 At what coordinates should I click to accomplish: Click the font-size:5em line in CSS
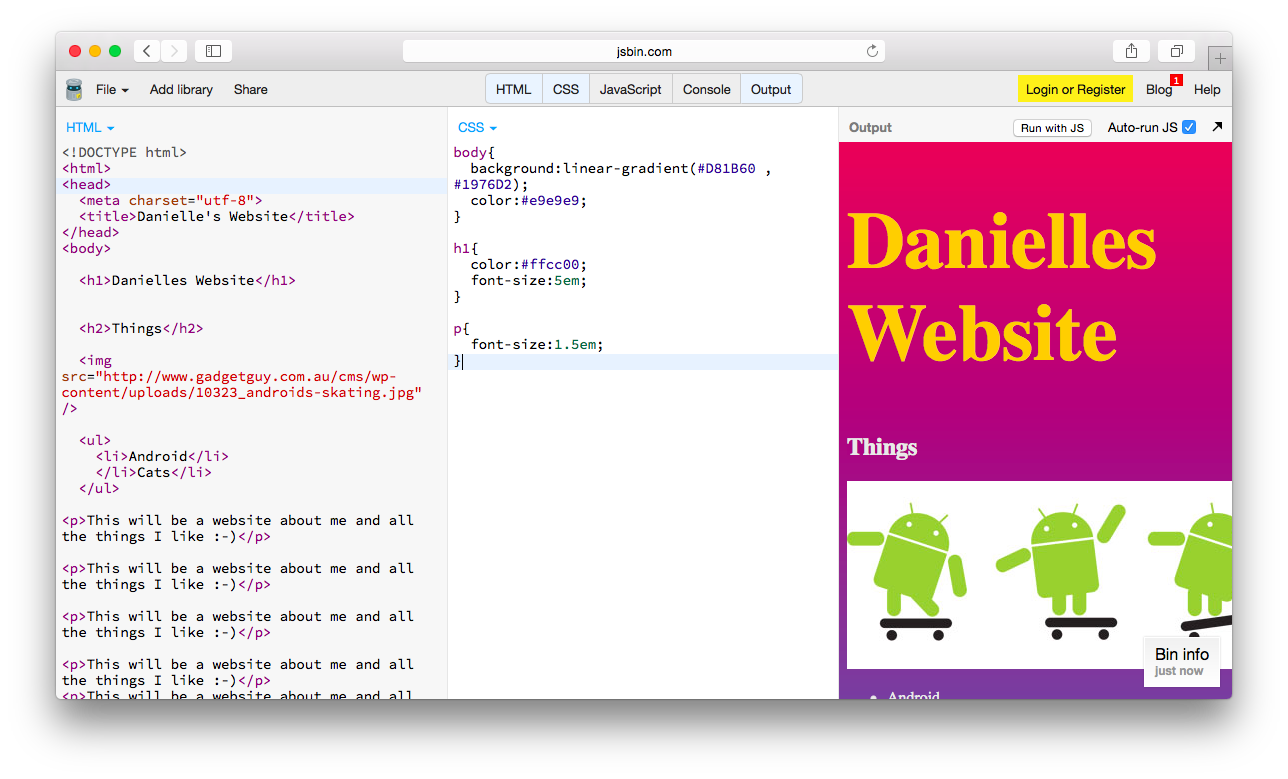tap(529, 280)
